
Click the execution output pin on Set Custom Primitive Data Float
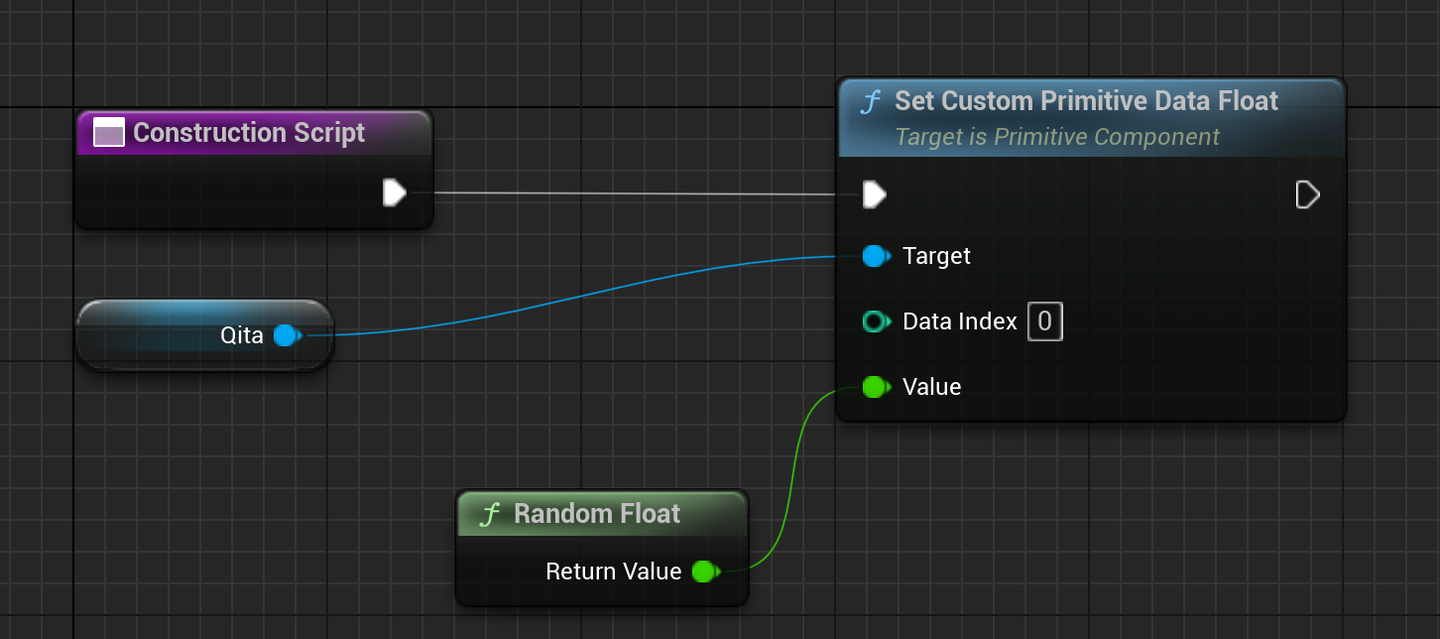[1307, 195]
